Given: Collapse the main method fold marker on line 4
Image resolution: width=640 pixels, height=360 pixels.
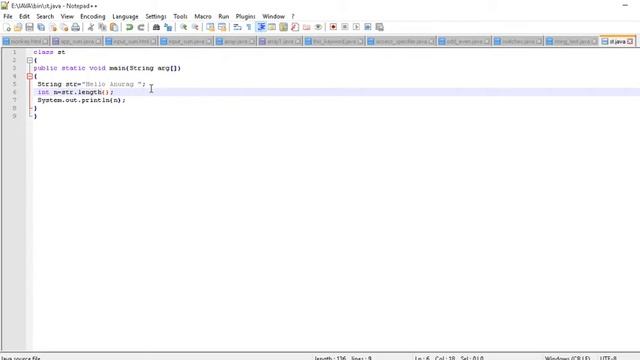Looking at the screenshot, I should point(30,76).
